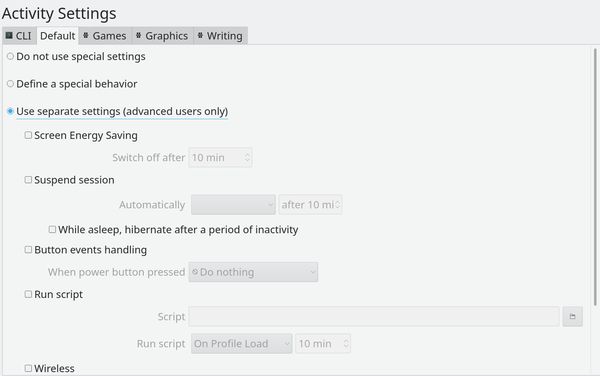Enable the Screen Energy Saving checkbox
Image resolution: width=600 pixels, height=376 pixels.
click(x=28, y=135)
